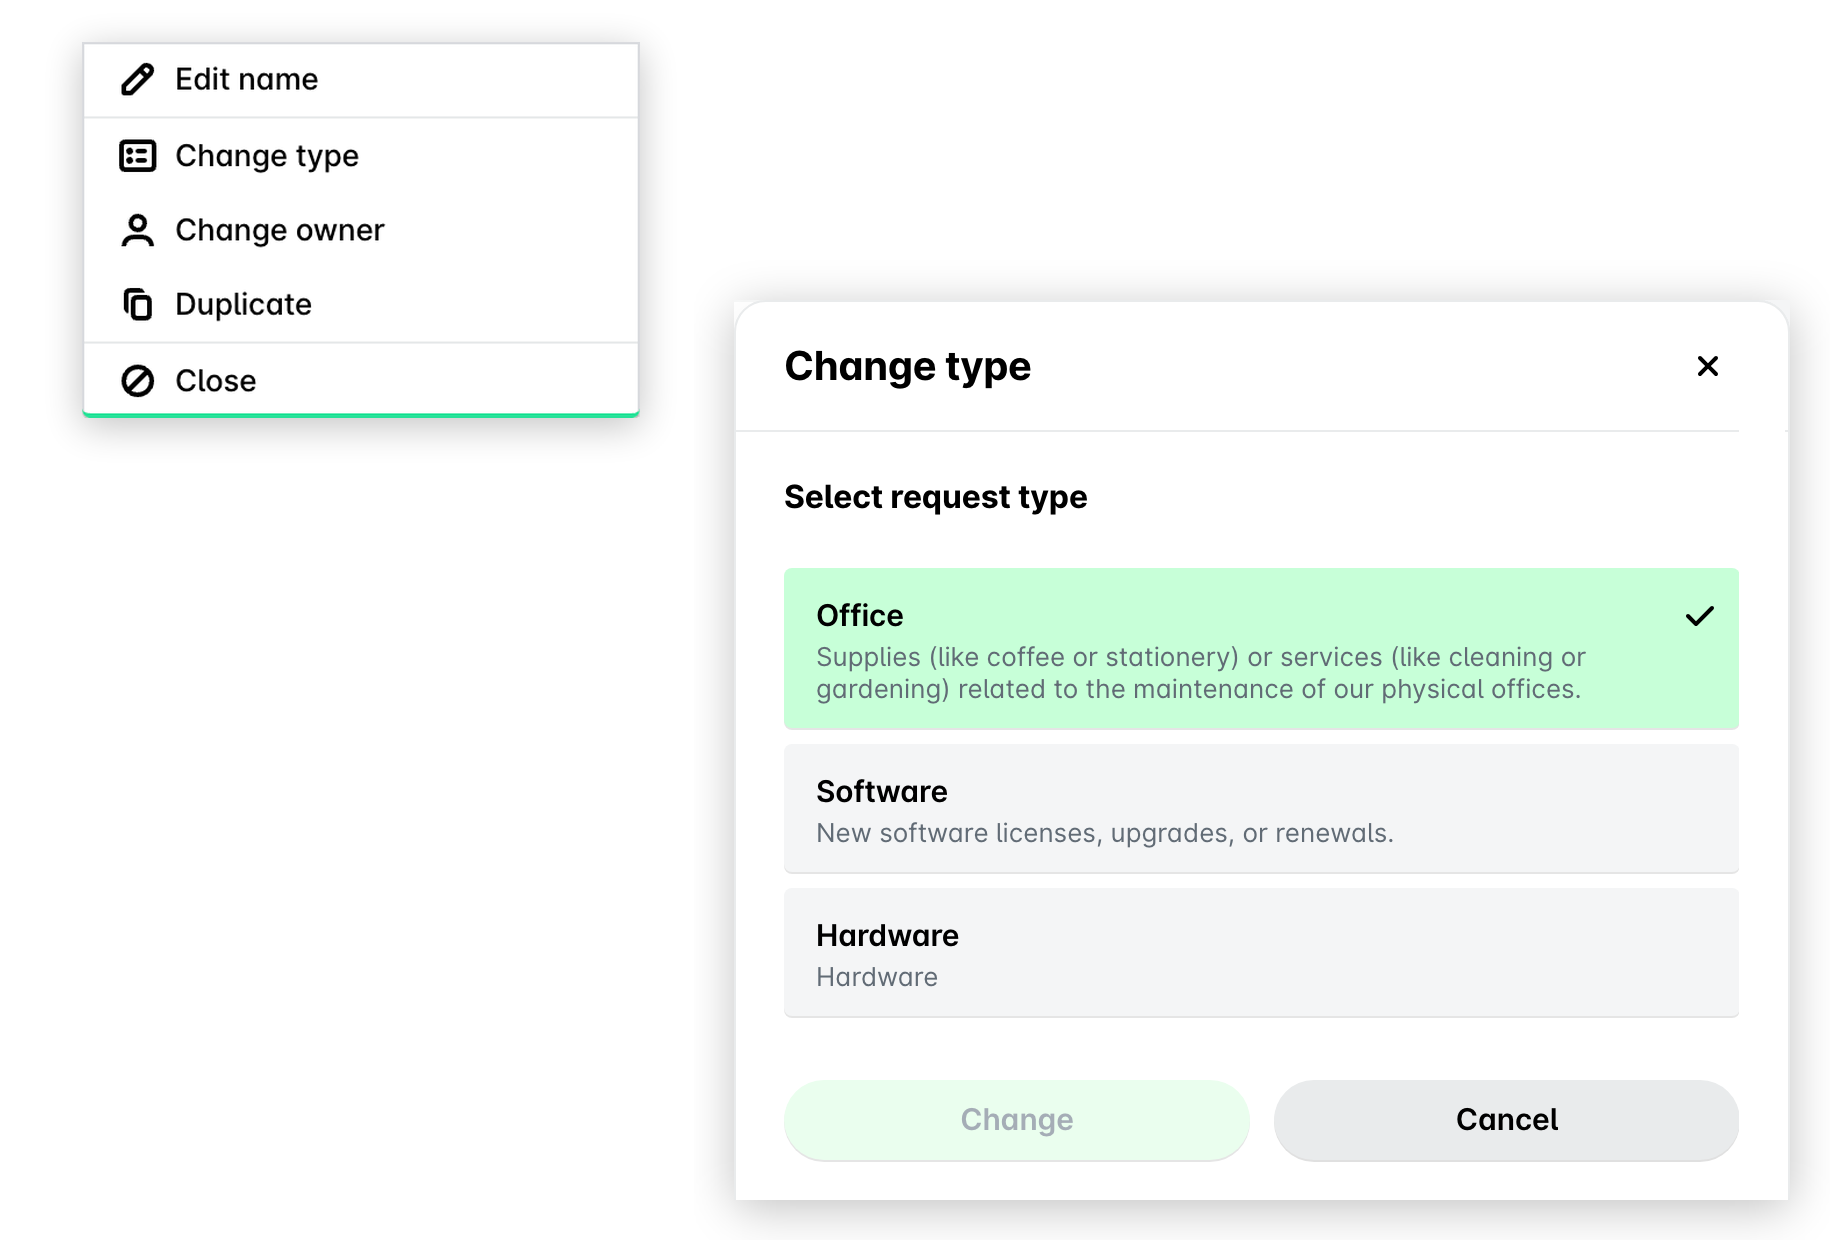Click the pencil icon beside Edit name

coord(137,79)
